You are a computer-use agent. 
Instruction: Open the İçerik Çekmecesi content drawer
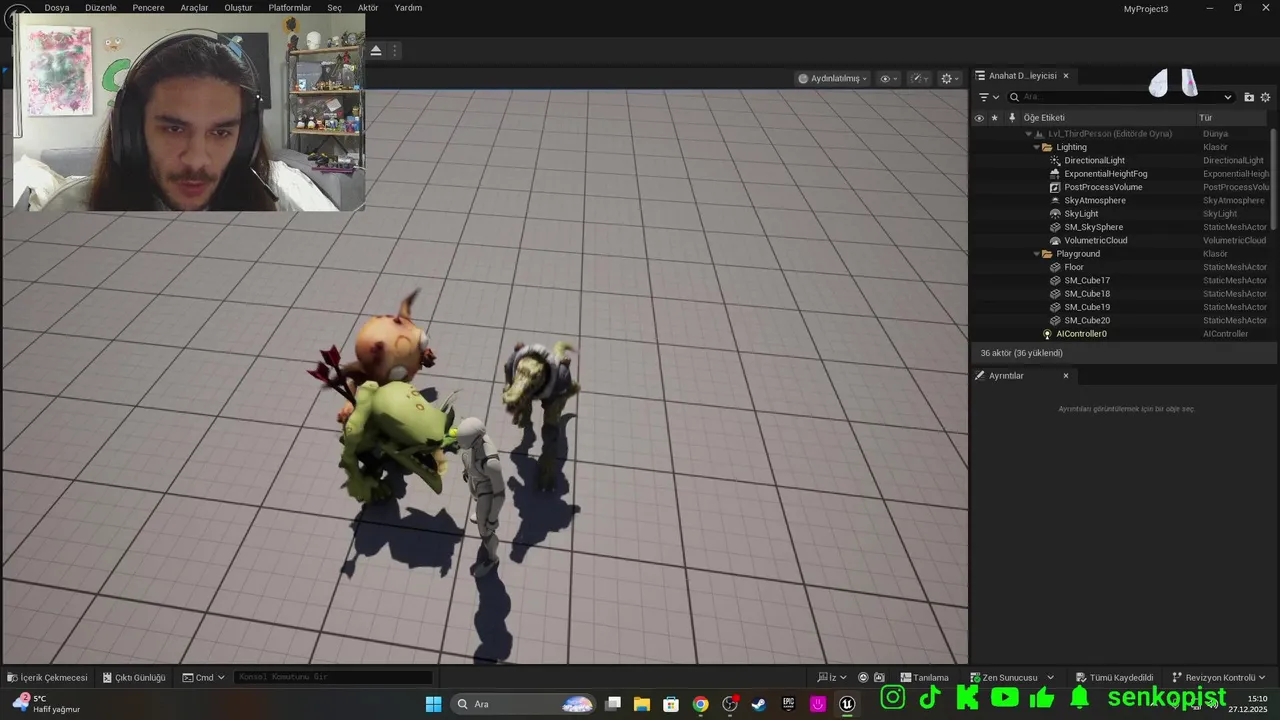(x=47, y=677)
